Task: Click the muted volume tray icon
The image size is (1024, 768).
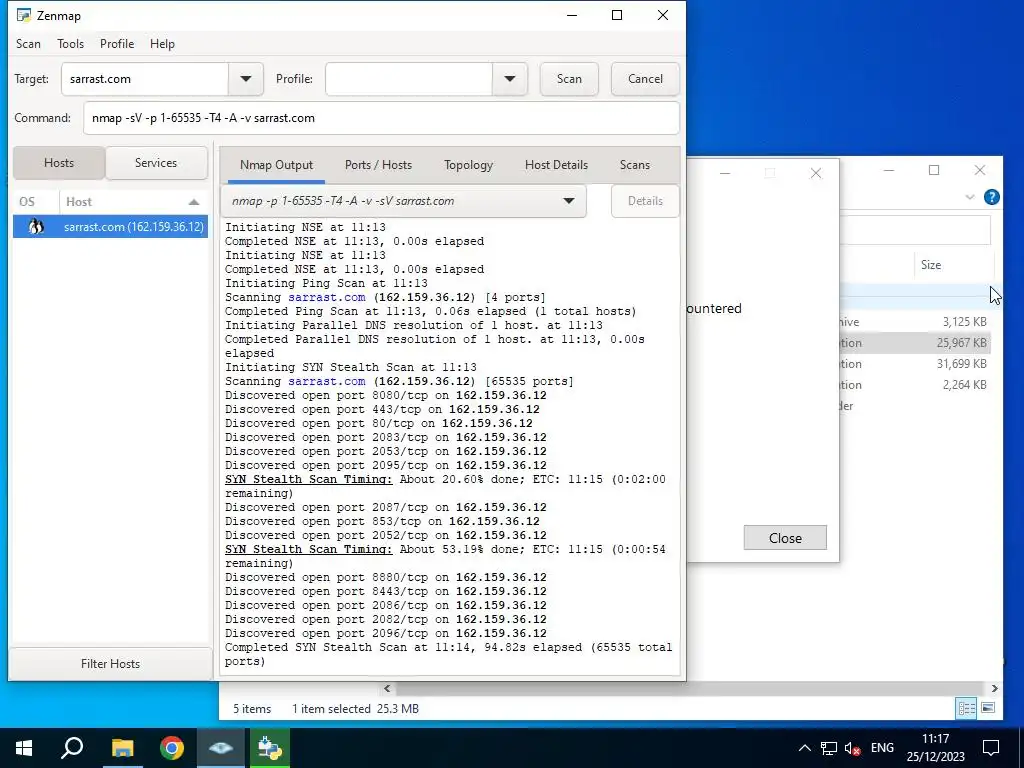Action: point(852,748)
